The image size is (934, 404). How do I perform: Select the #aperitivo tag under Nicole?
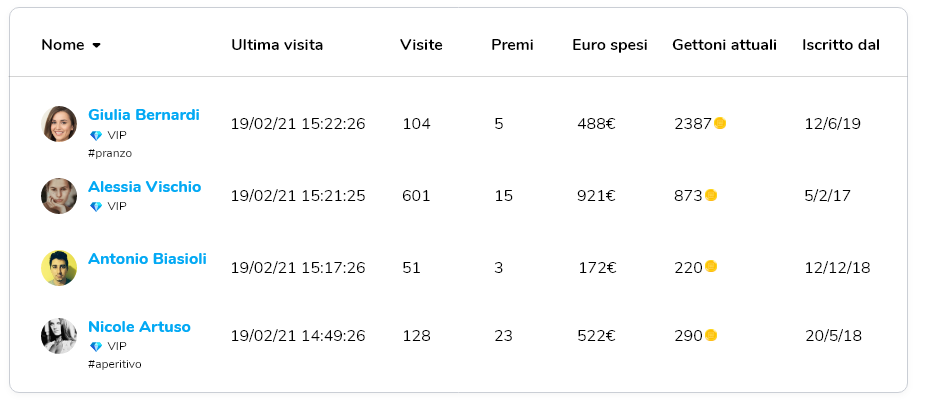tap(114, 364)
